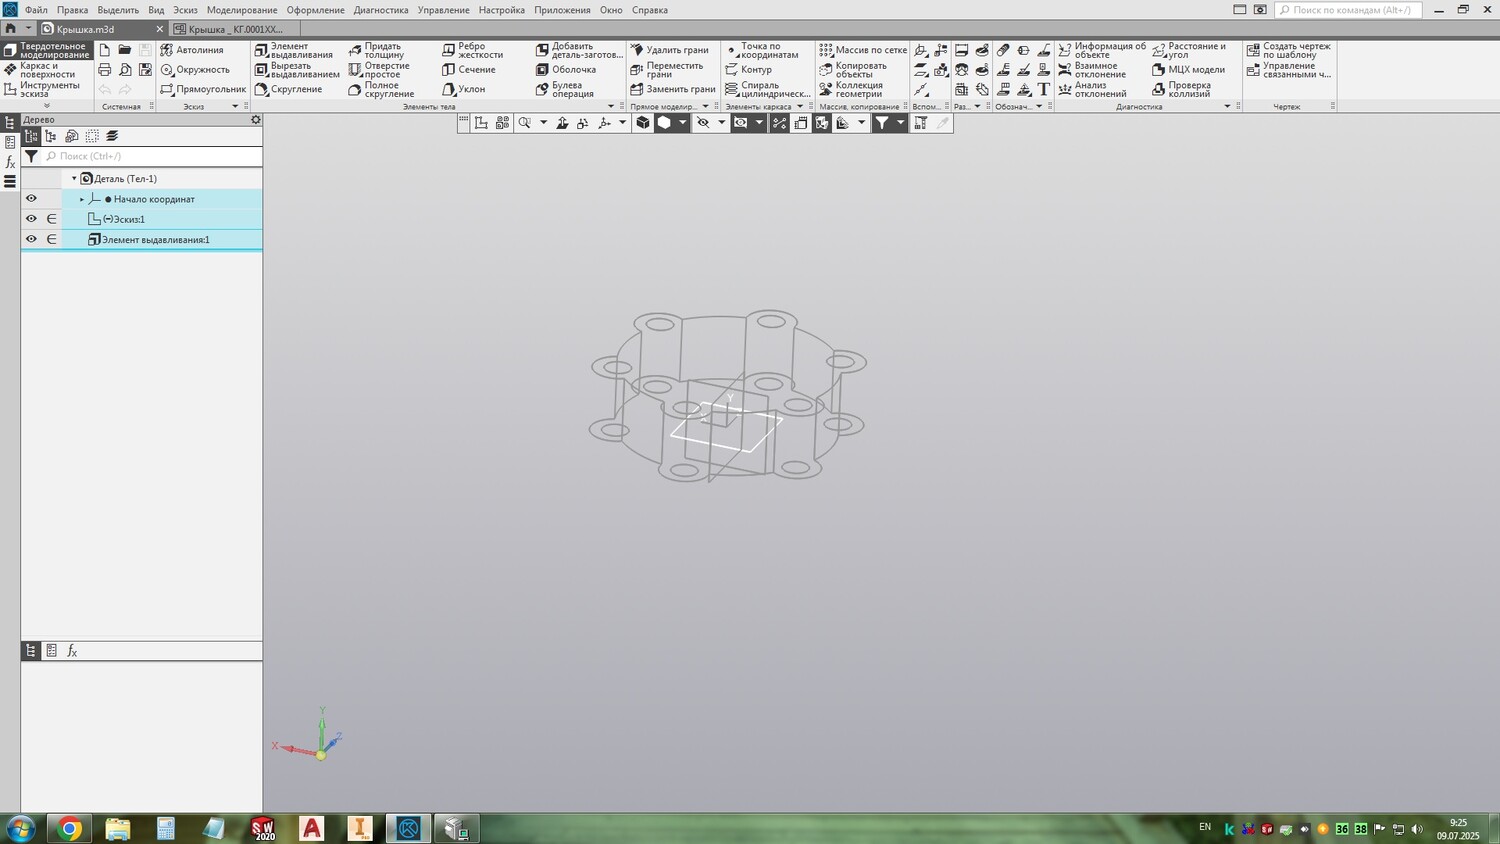Screen dimensions: 1500x844
Task: Open tree panel settings gear
Action: tap(256, 120)
